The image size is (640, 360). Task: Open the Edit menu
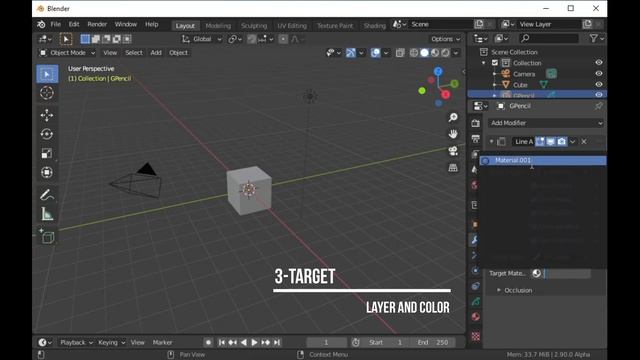click(74, 24)
